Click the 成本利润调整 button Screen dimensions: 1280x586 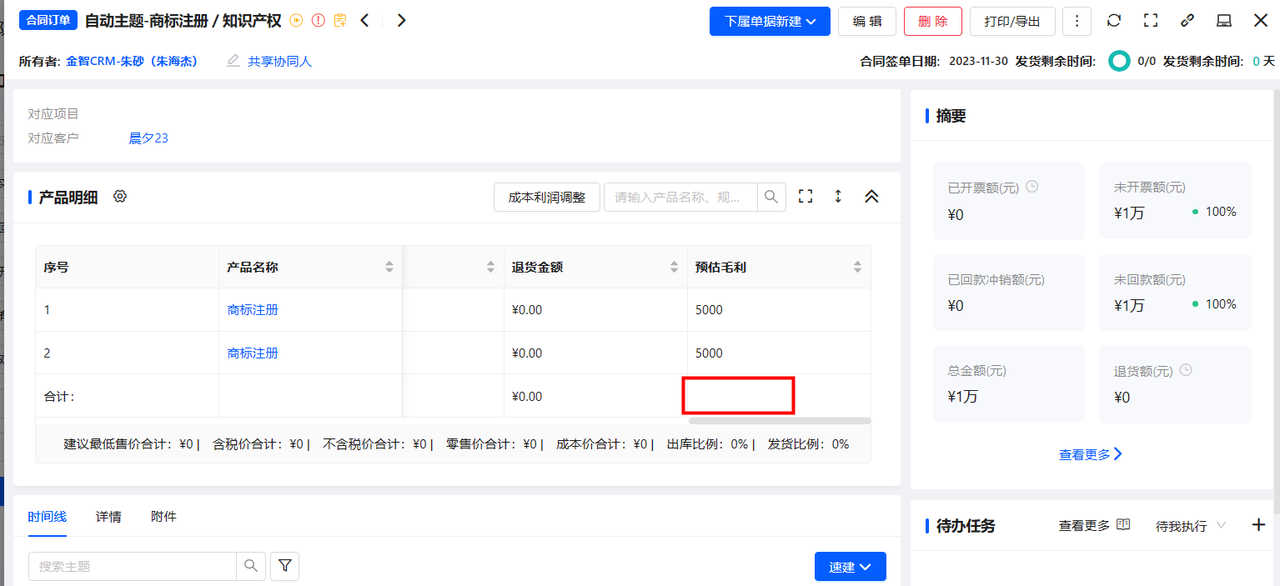[547, 197]
